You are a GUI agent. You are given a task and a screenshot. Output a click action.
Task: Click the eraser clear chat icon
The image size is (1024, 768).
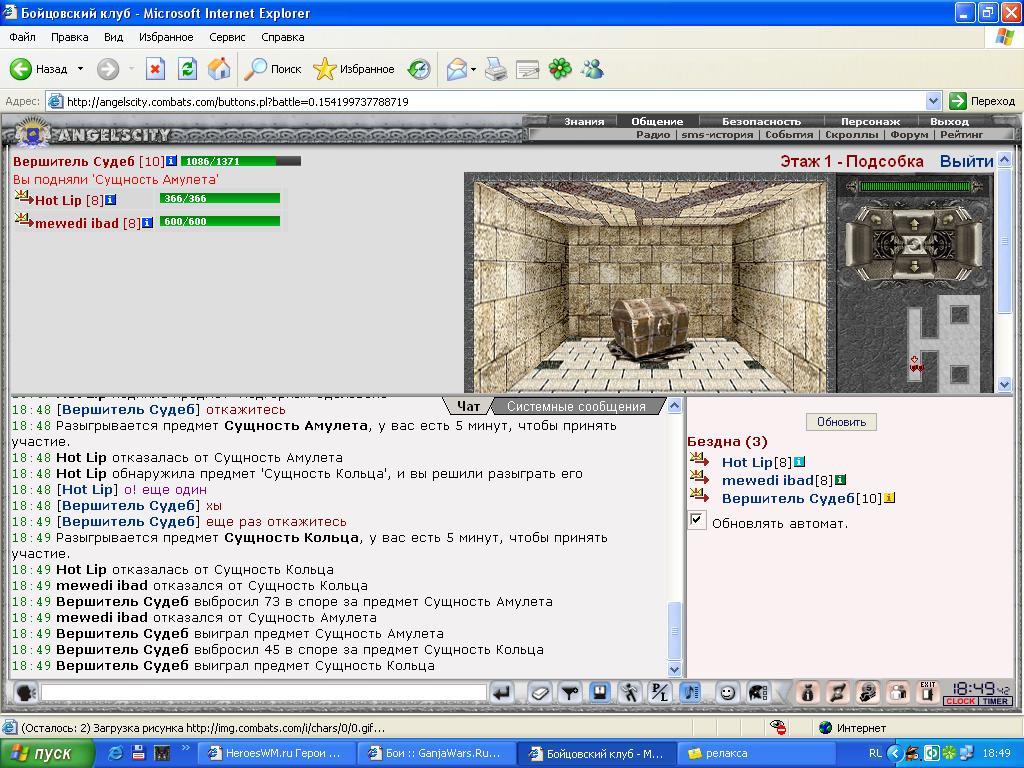[539, 693]
